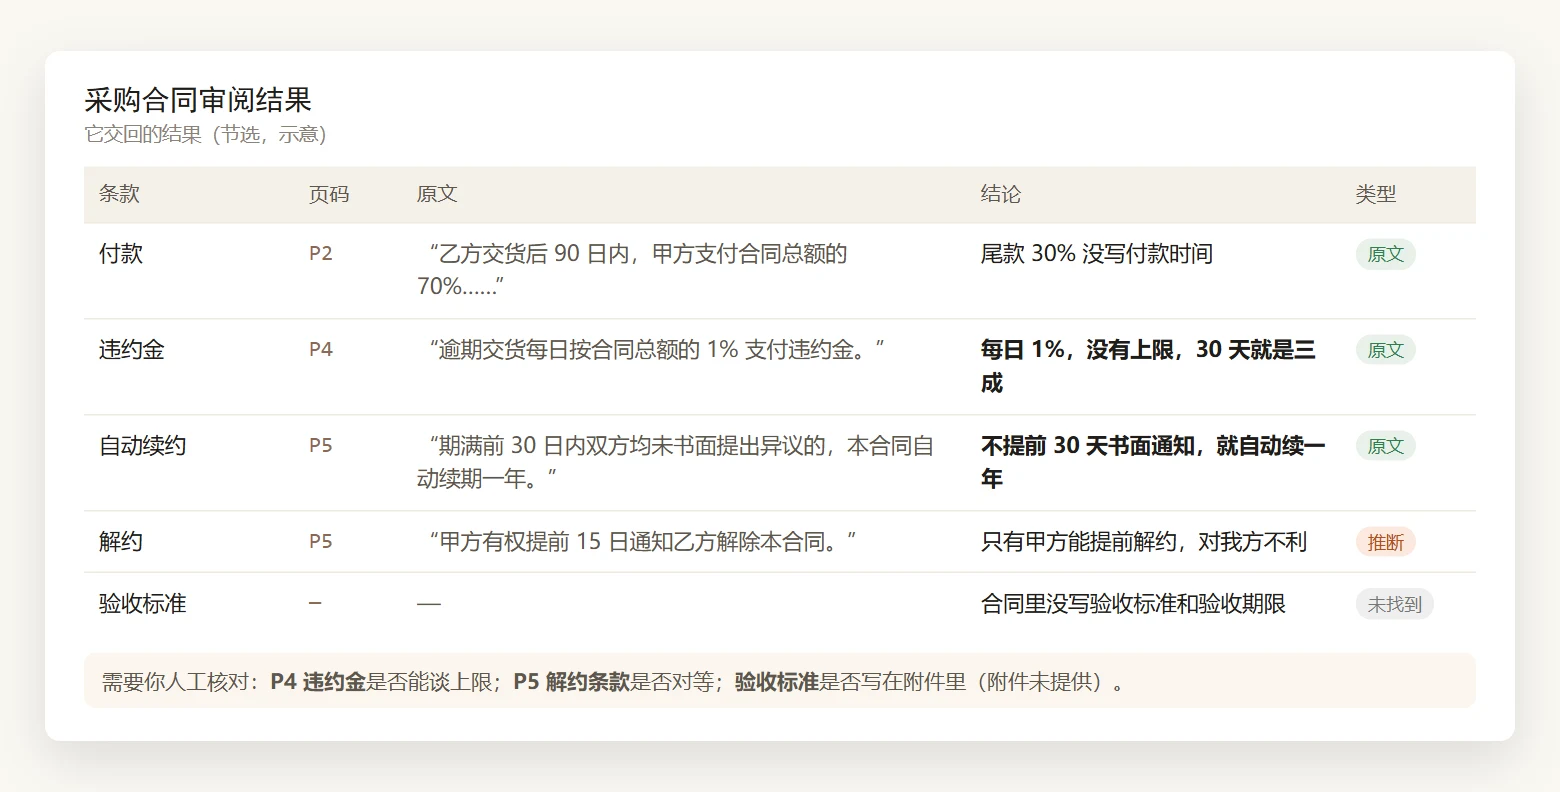1560x792 pixels.
Task: Click conclusion 尾款 30% 没写付款时间
Action: pyautogui.click(x=1096, y=254)
